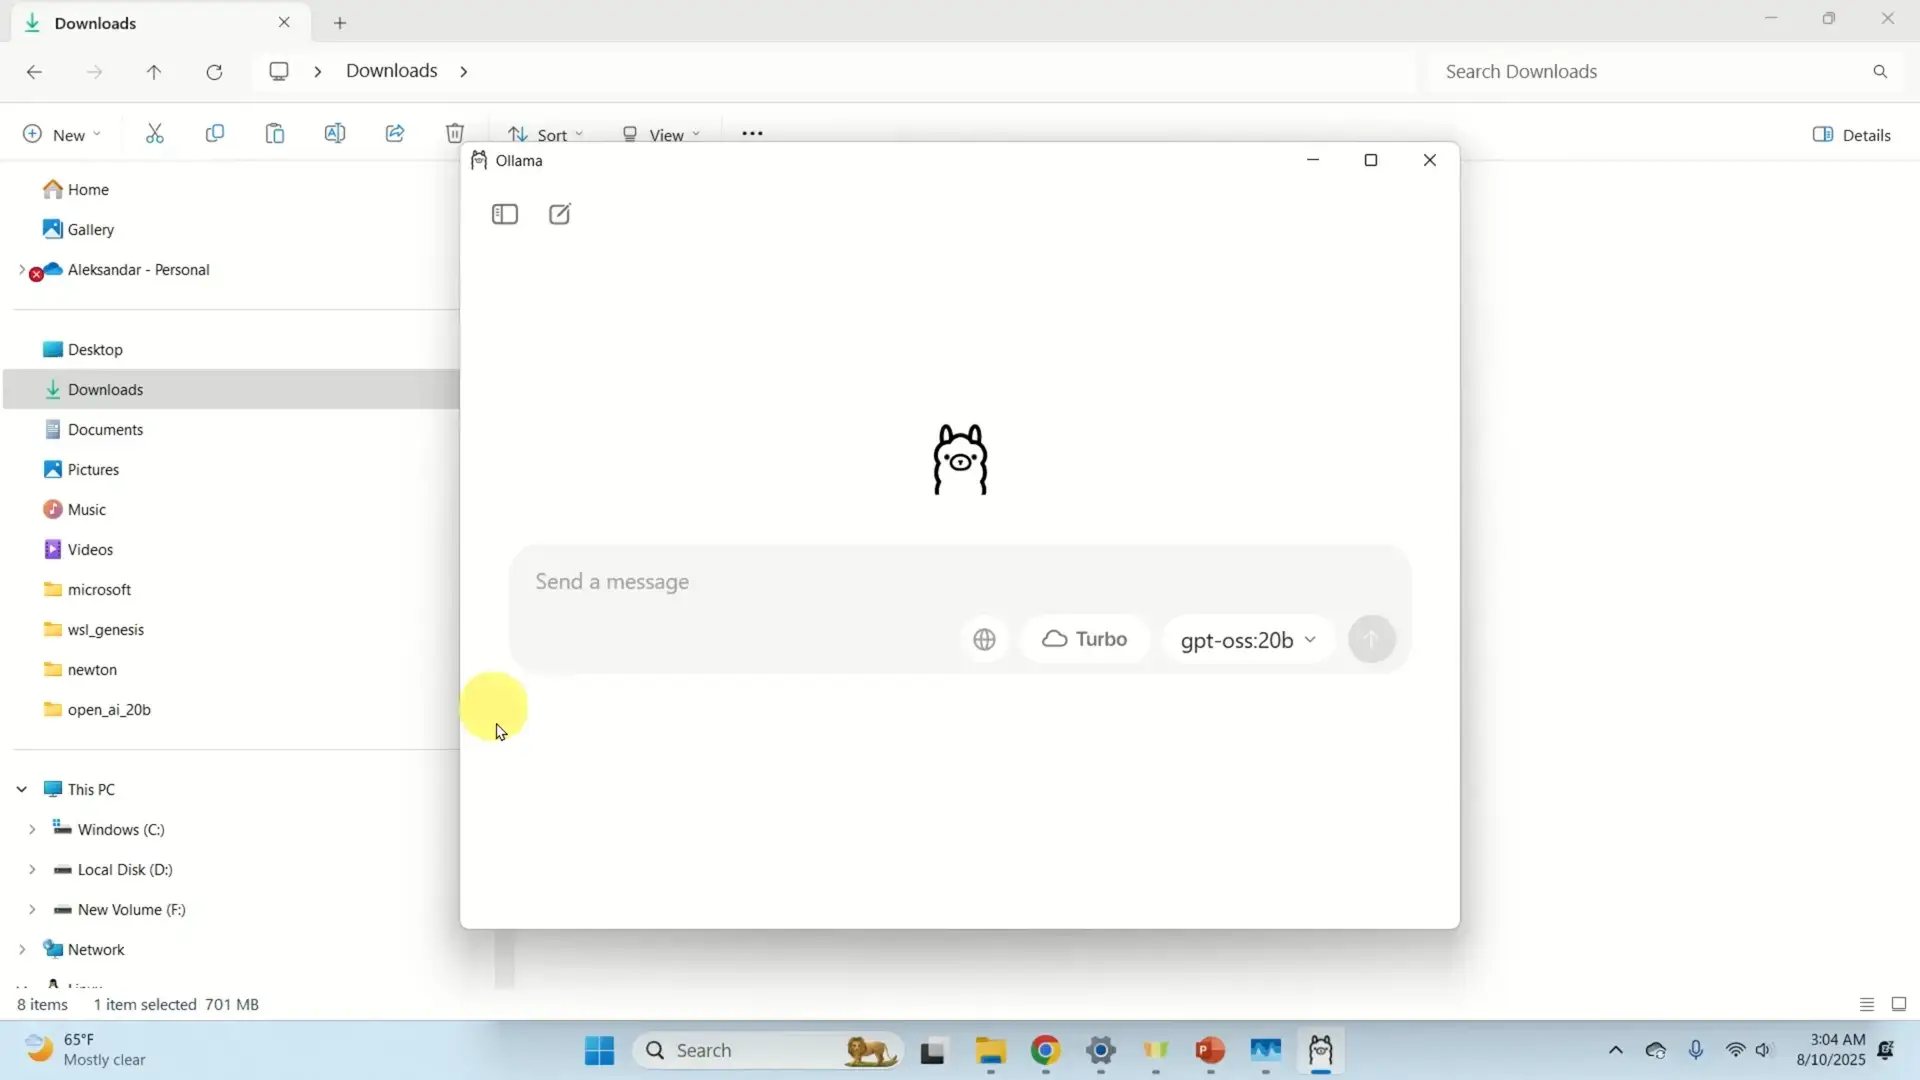Viewport: 1920px width, 1080px height.
Task: Select Documents in navigation pane
Action: coord(105,429)
